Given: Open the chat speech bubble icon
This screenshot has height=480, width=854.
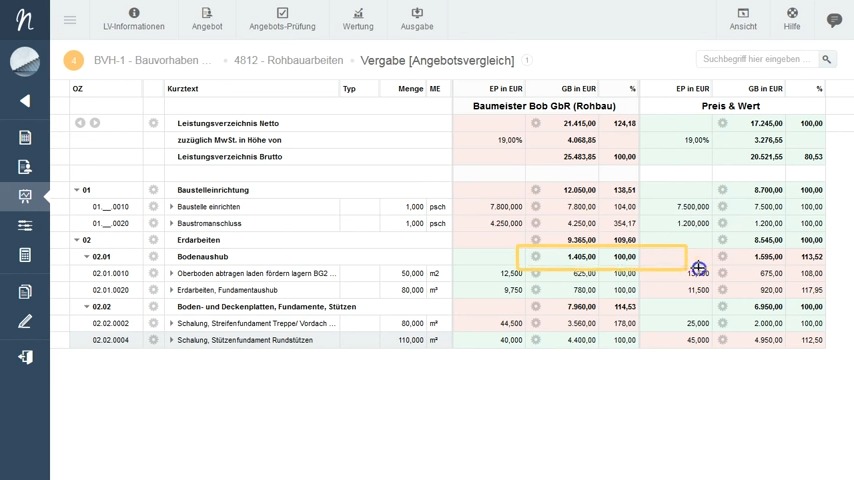Looking at the screenshot, I should tap(834, 20).
